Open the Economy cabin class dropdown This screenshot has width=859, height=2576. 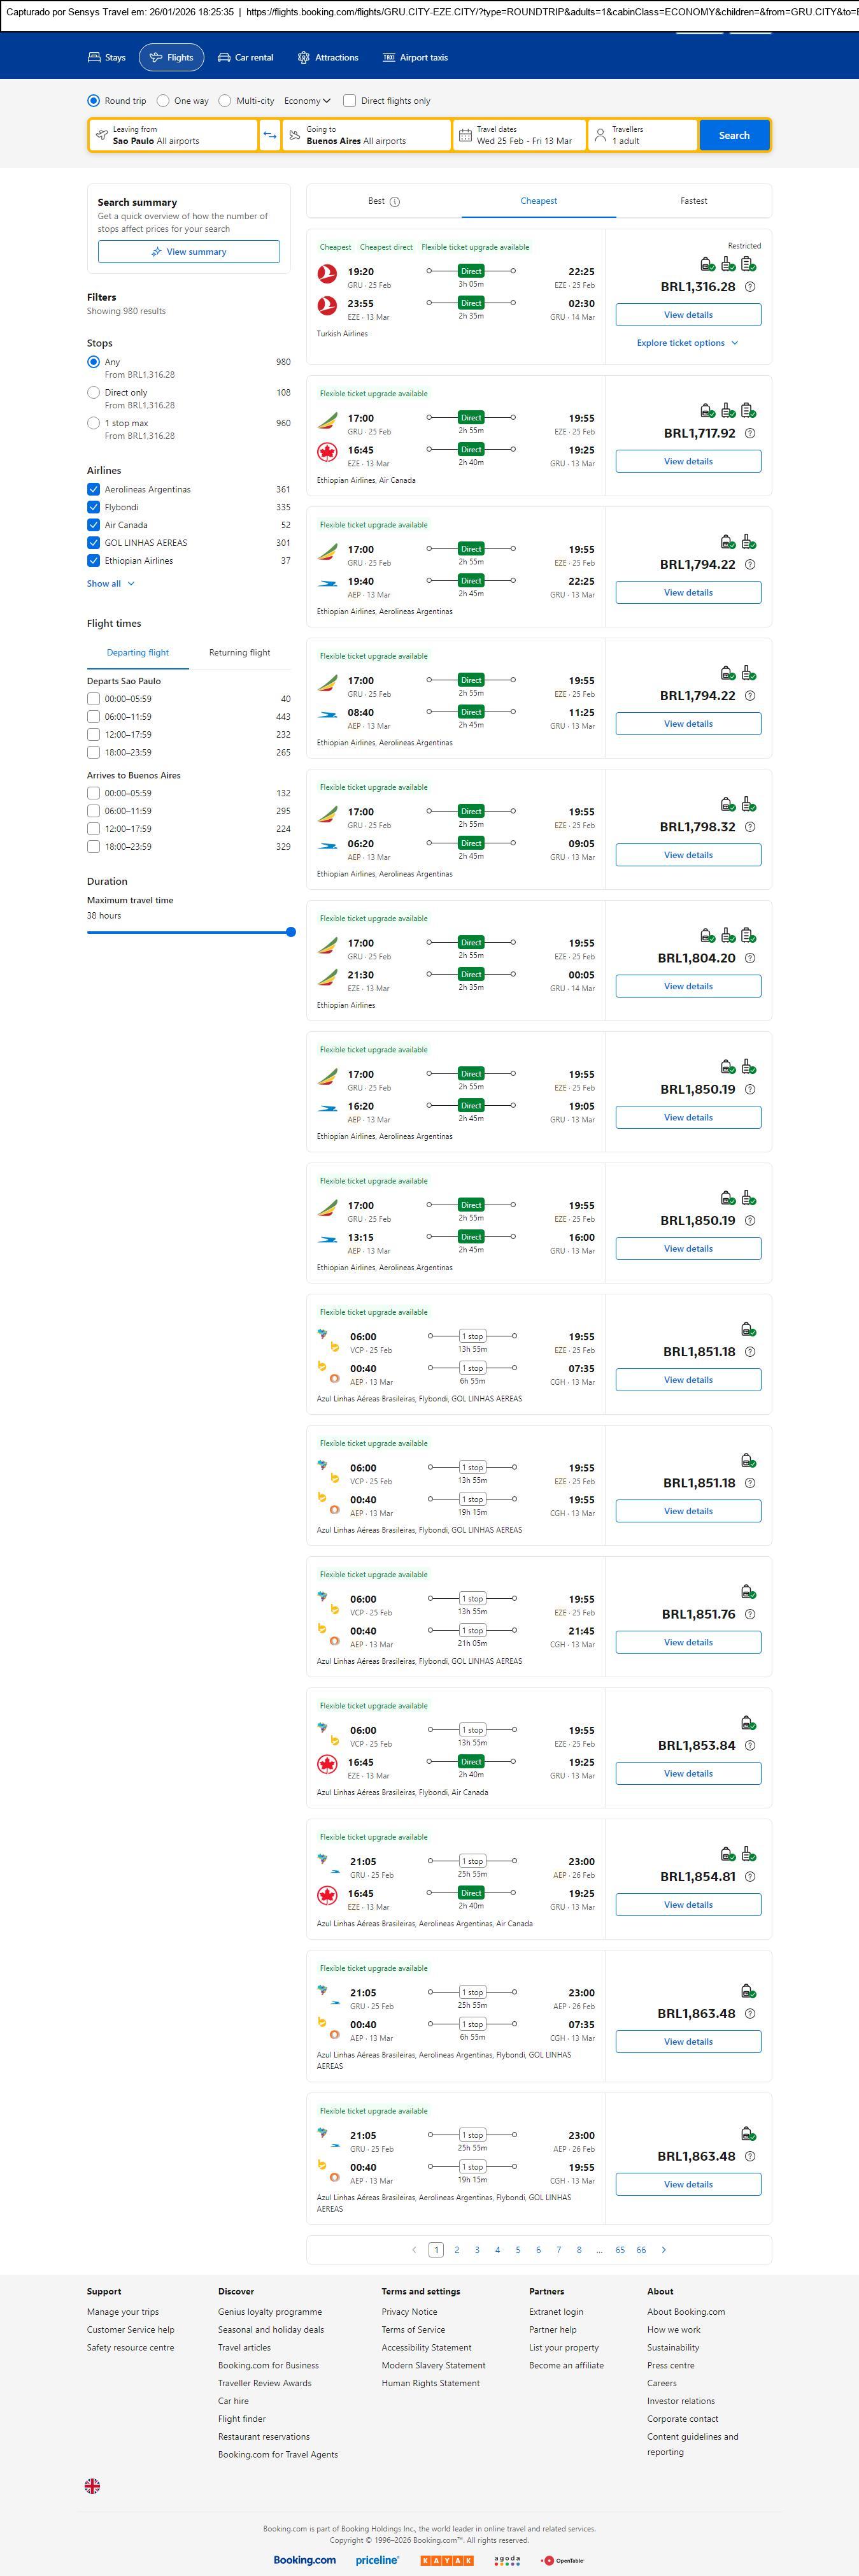[307, 101]
